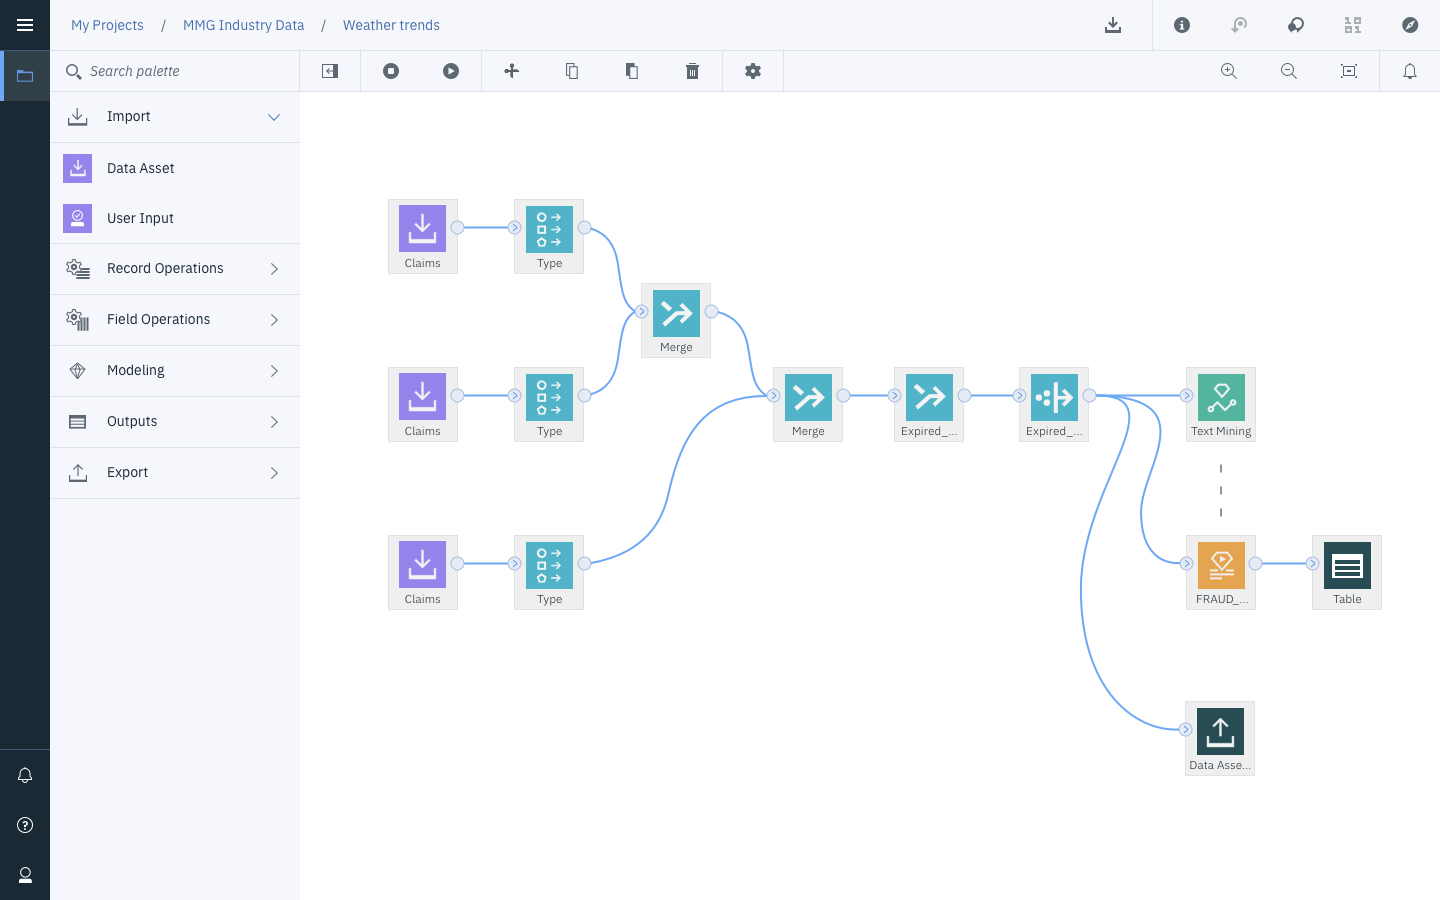Select the Data Asset export node
Viewport: 1440px width, 900px height.
click(x=1220, y=738)
